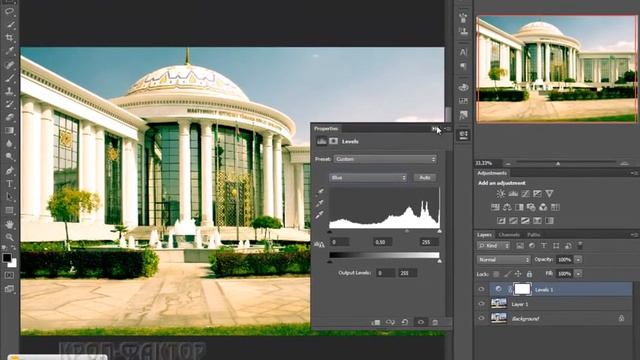Hide the Background layer
The image size is (640, 360).
coord(481,318)
